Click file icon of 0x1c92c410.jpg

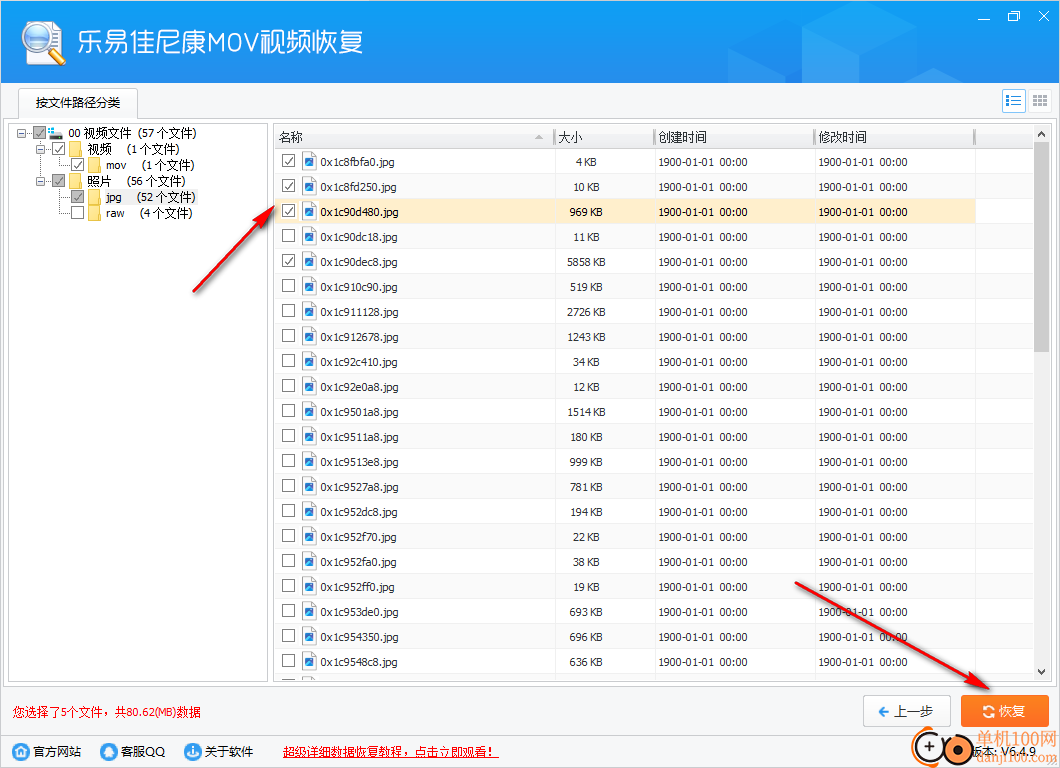[x=309, y=362]
